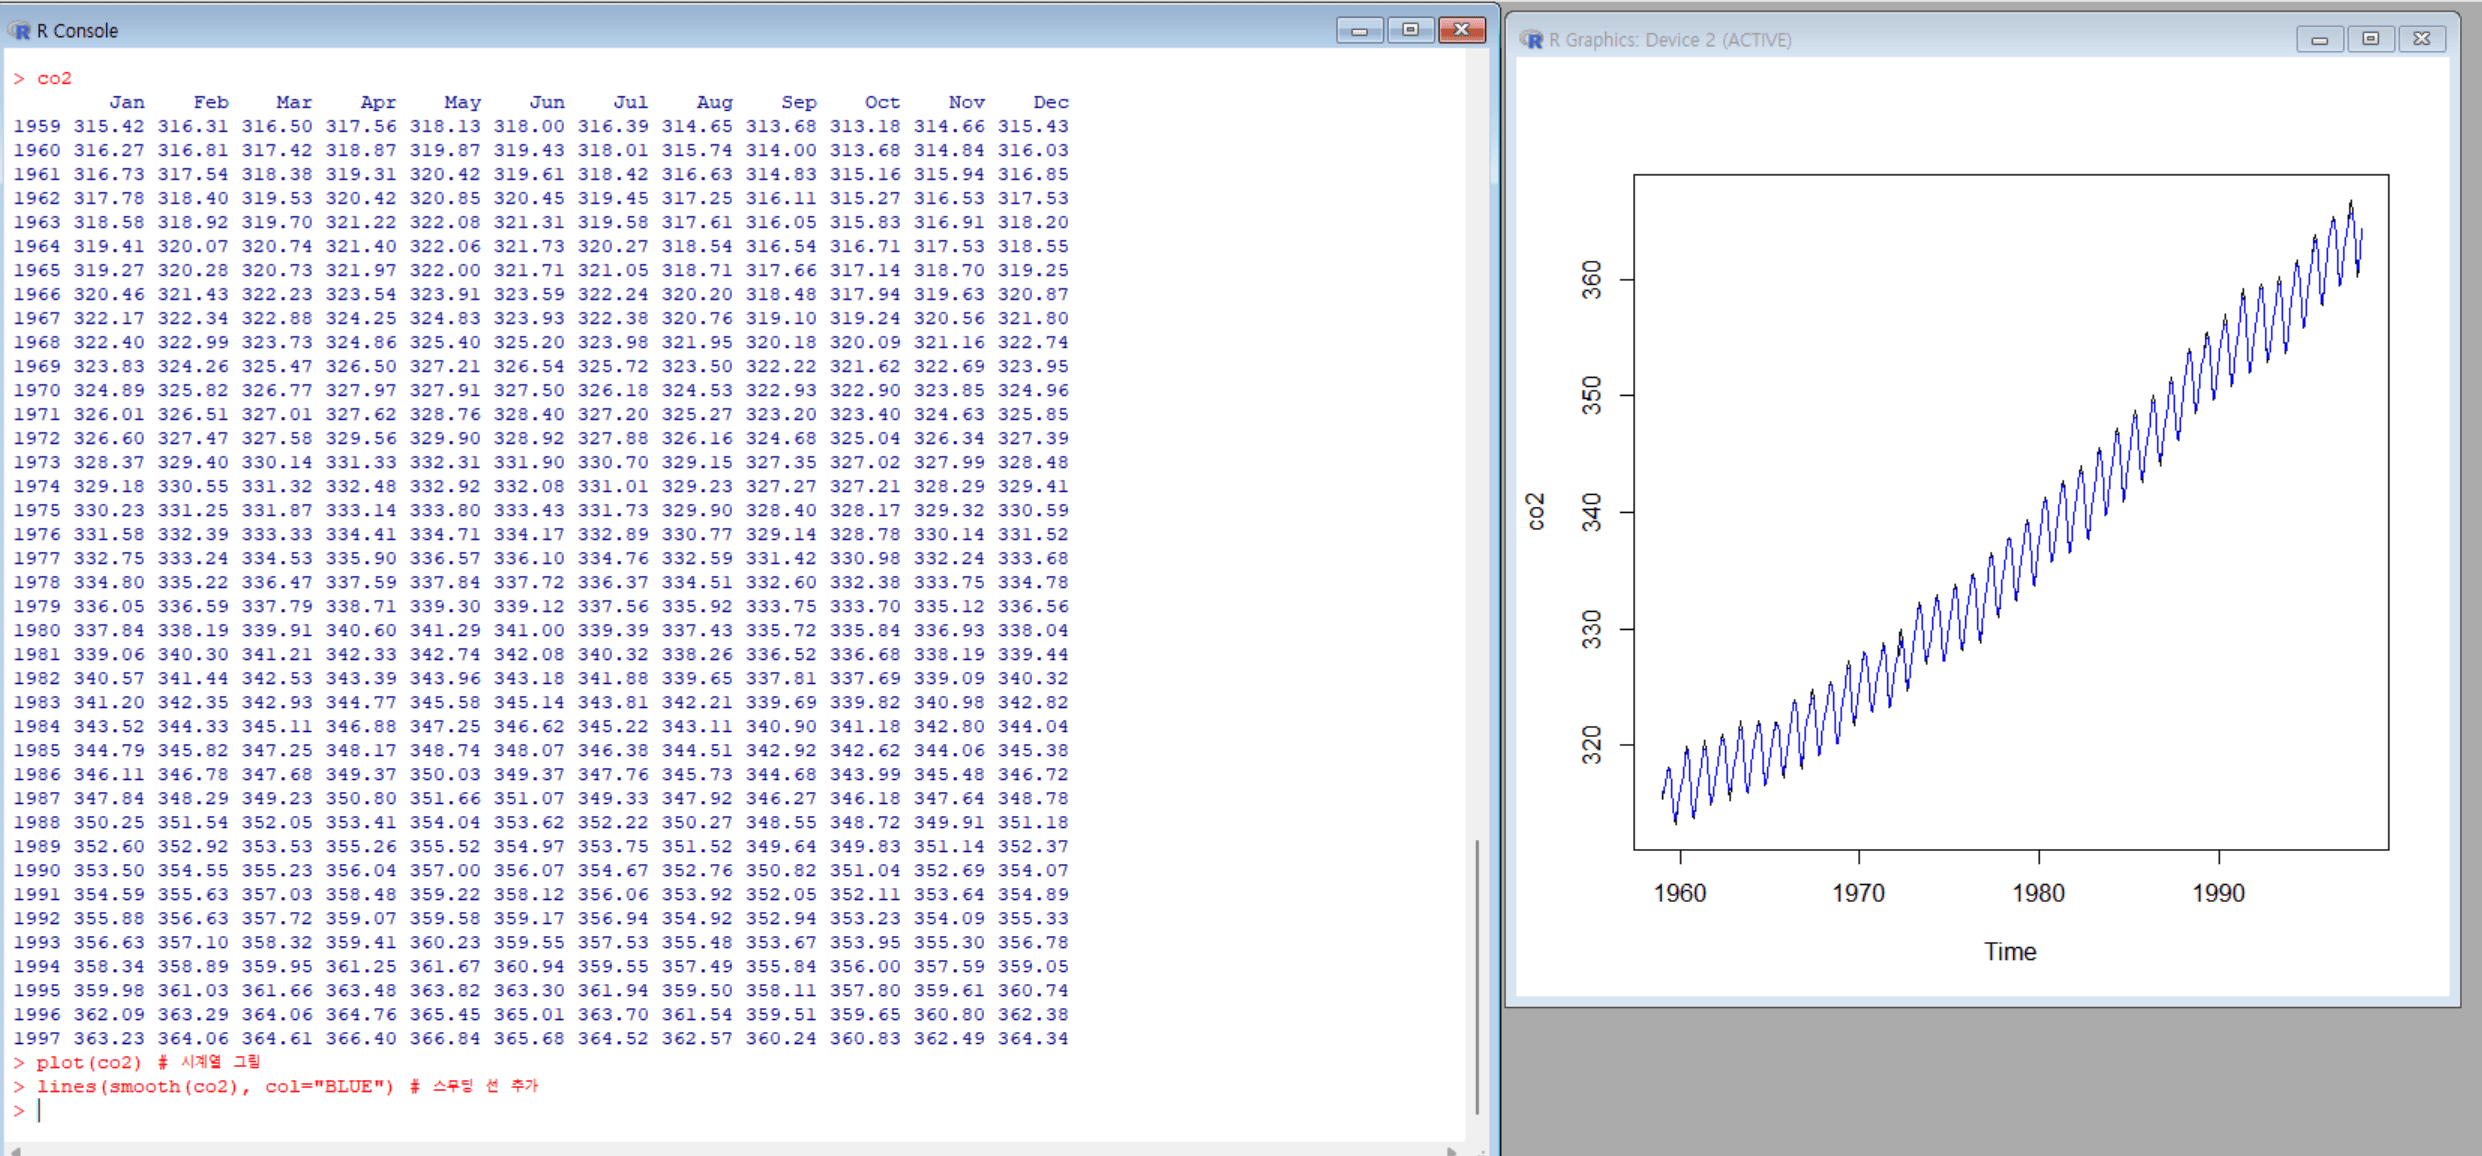Activate the R Graphics window via its title
Screen dimensions: 2482x1156
(1669, 40)
